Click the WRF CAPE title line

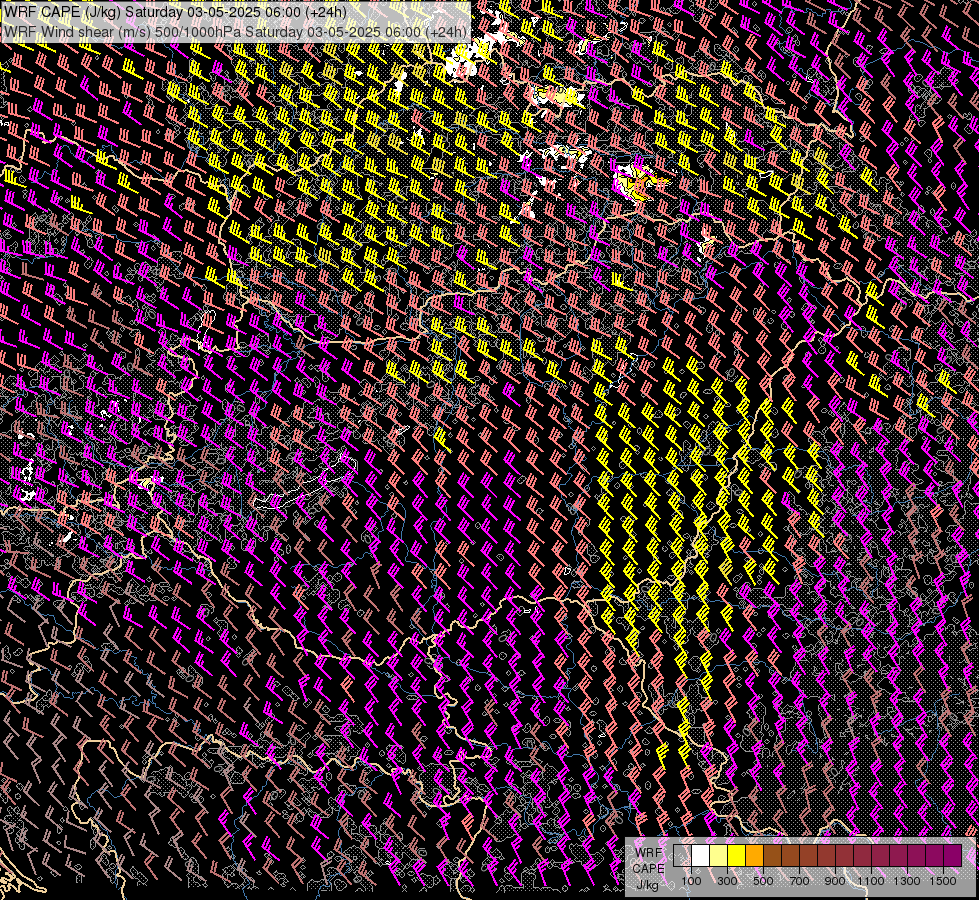pyautogui.click(x=175, y=12)
